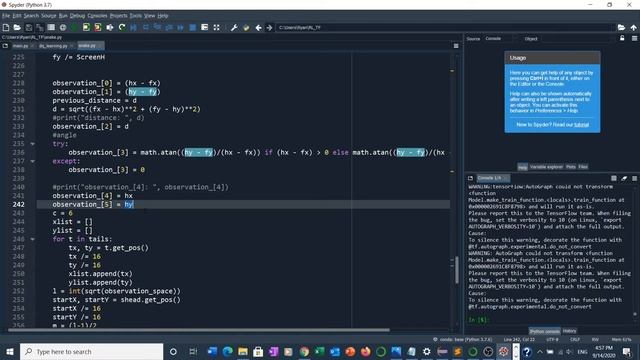Run cell and advance icon
The image size is (640, 360).
coord(98,27)
